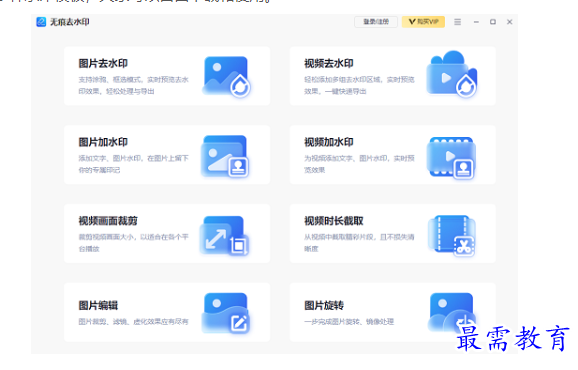The image size is (578, 370).
Task: Close the 无痕去水印 window
Action: click(x=509, y=22)
